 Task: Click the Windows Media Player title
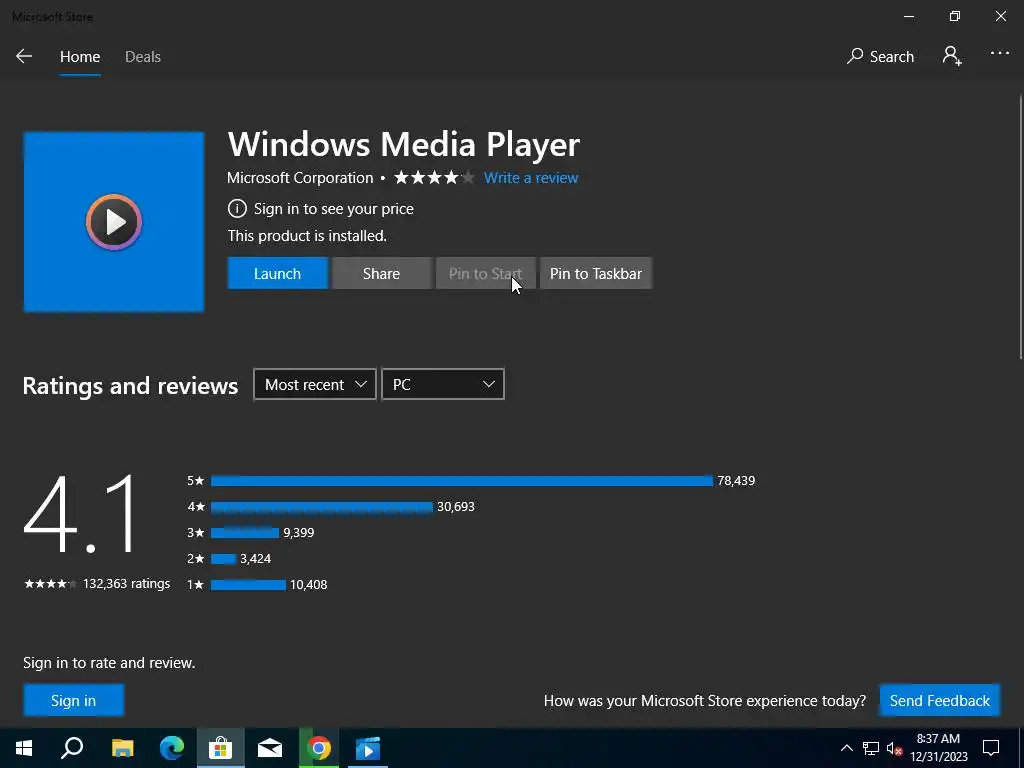404,144
